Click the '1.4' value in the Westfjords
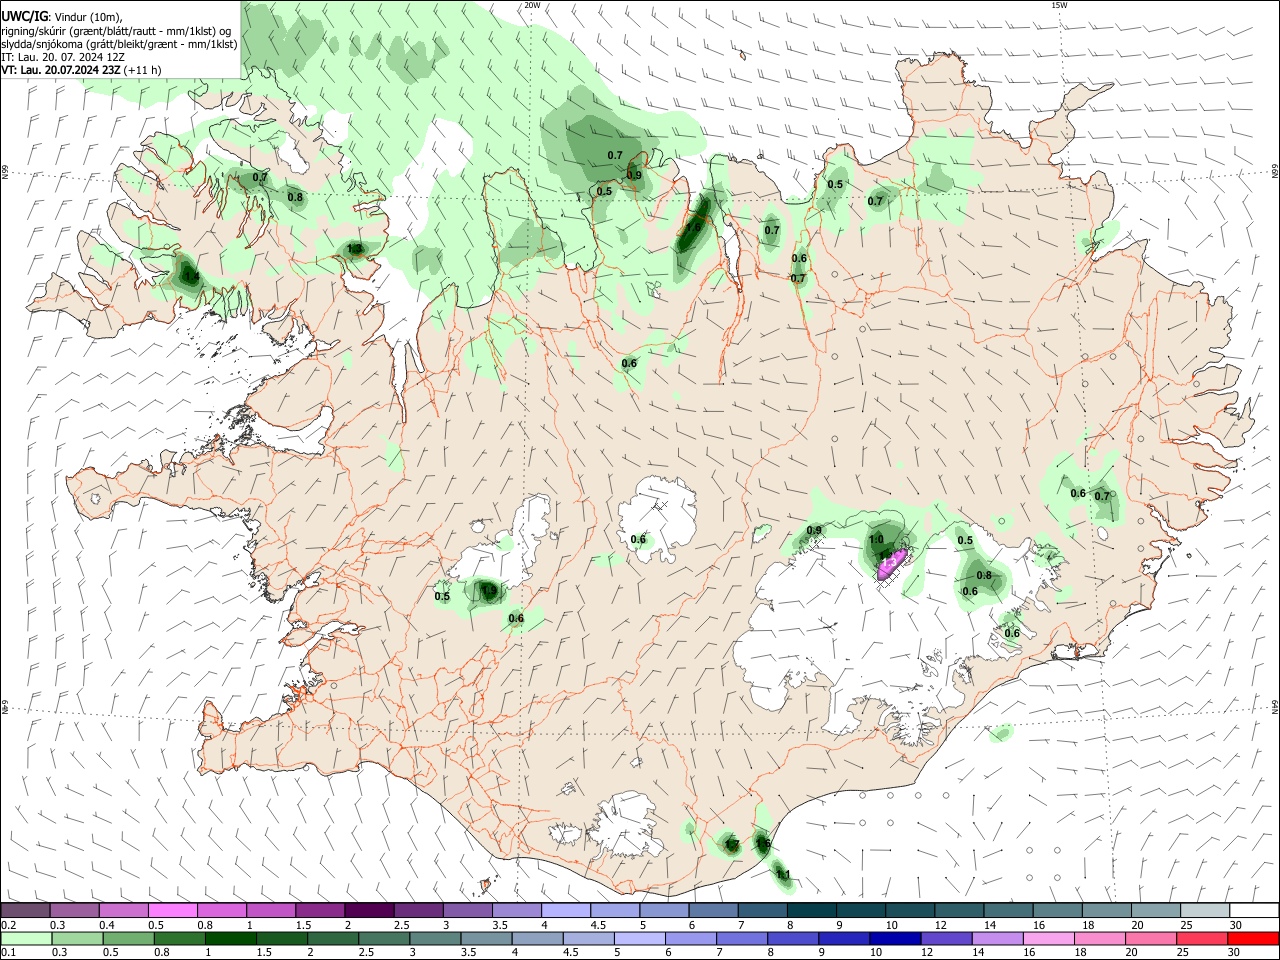 click(x=191, y=277)
